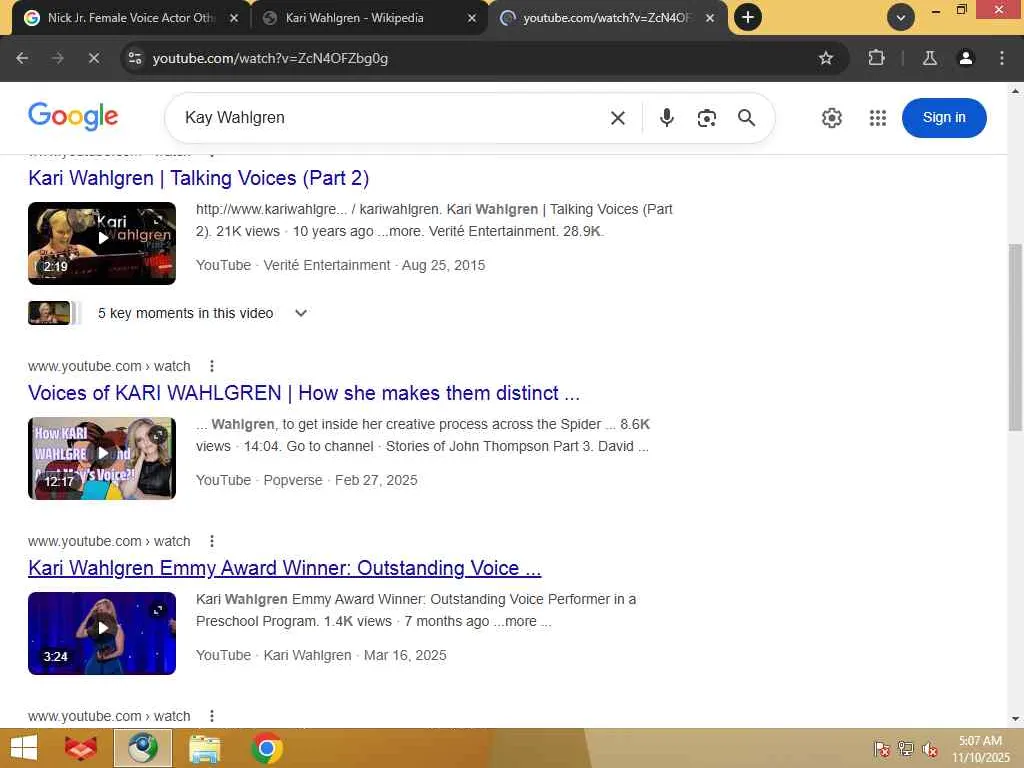Play the 12:17 Popverse video thumbnail
This screenshot has height=768, width=1024.
click(x=102, y=458)
